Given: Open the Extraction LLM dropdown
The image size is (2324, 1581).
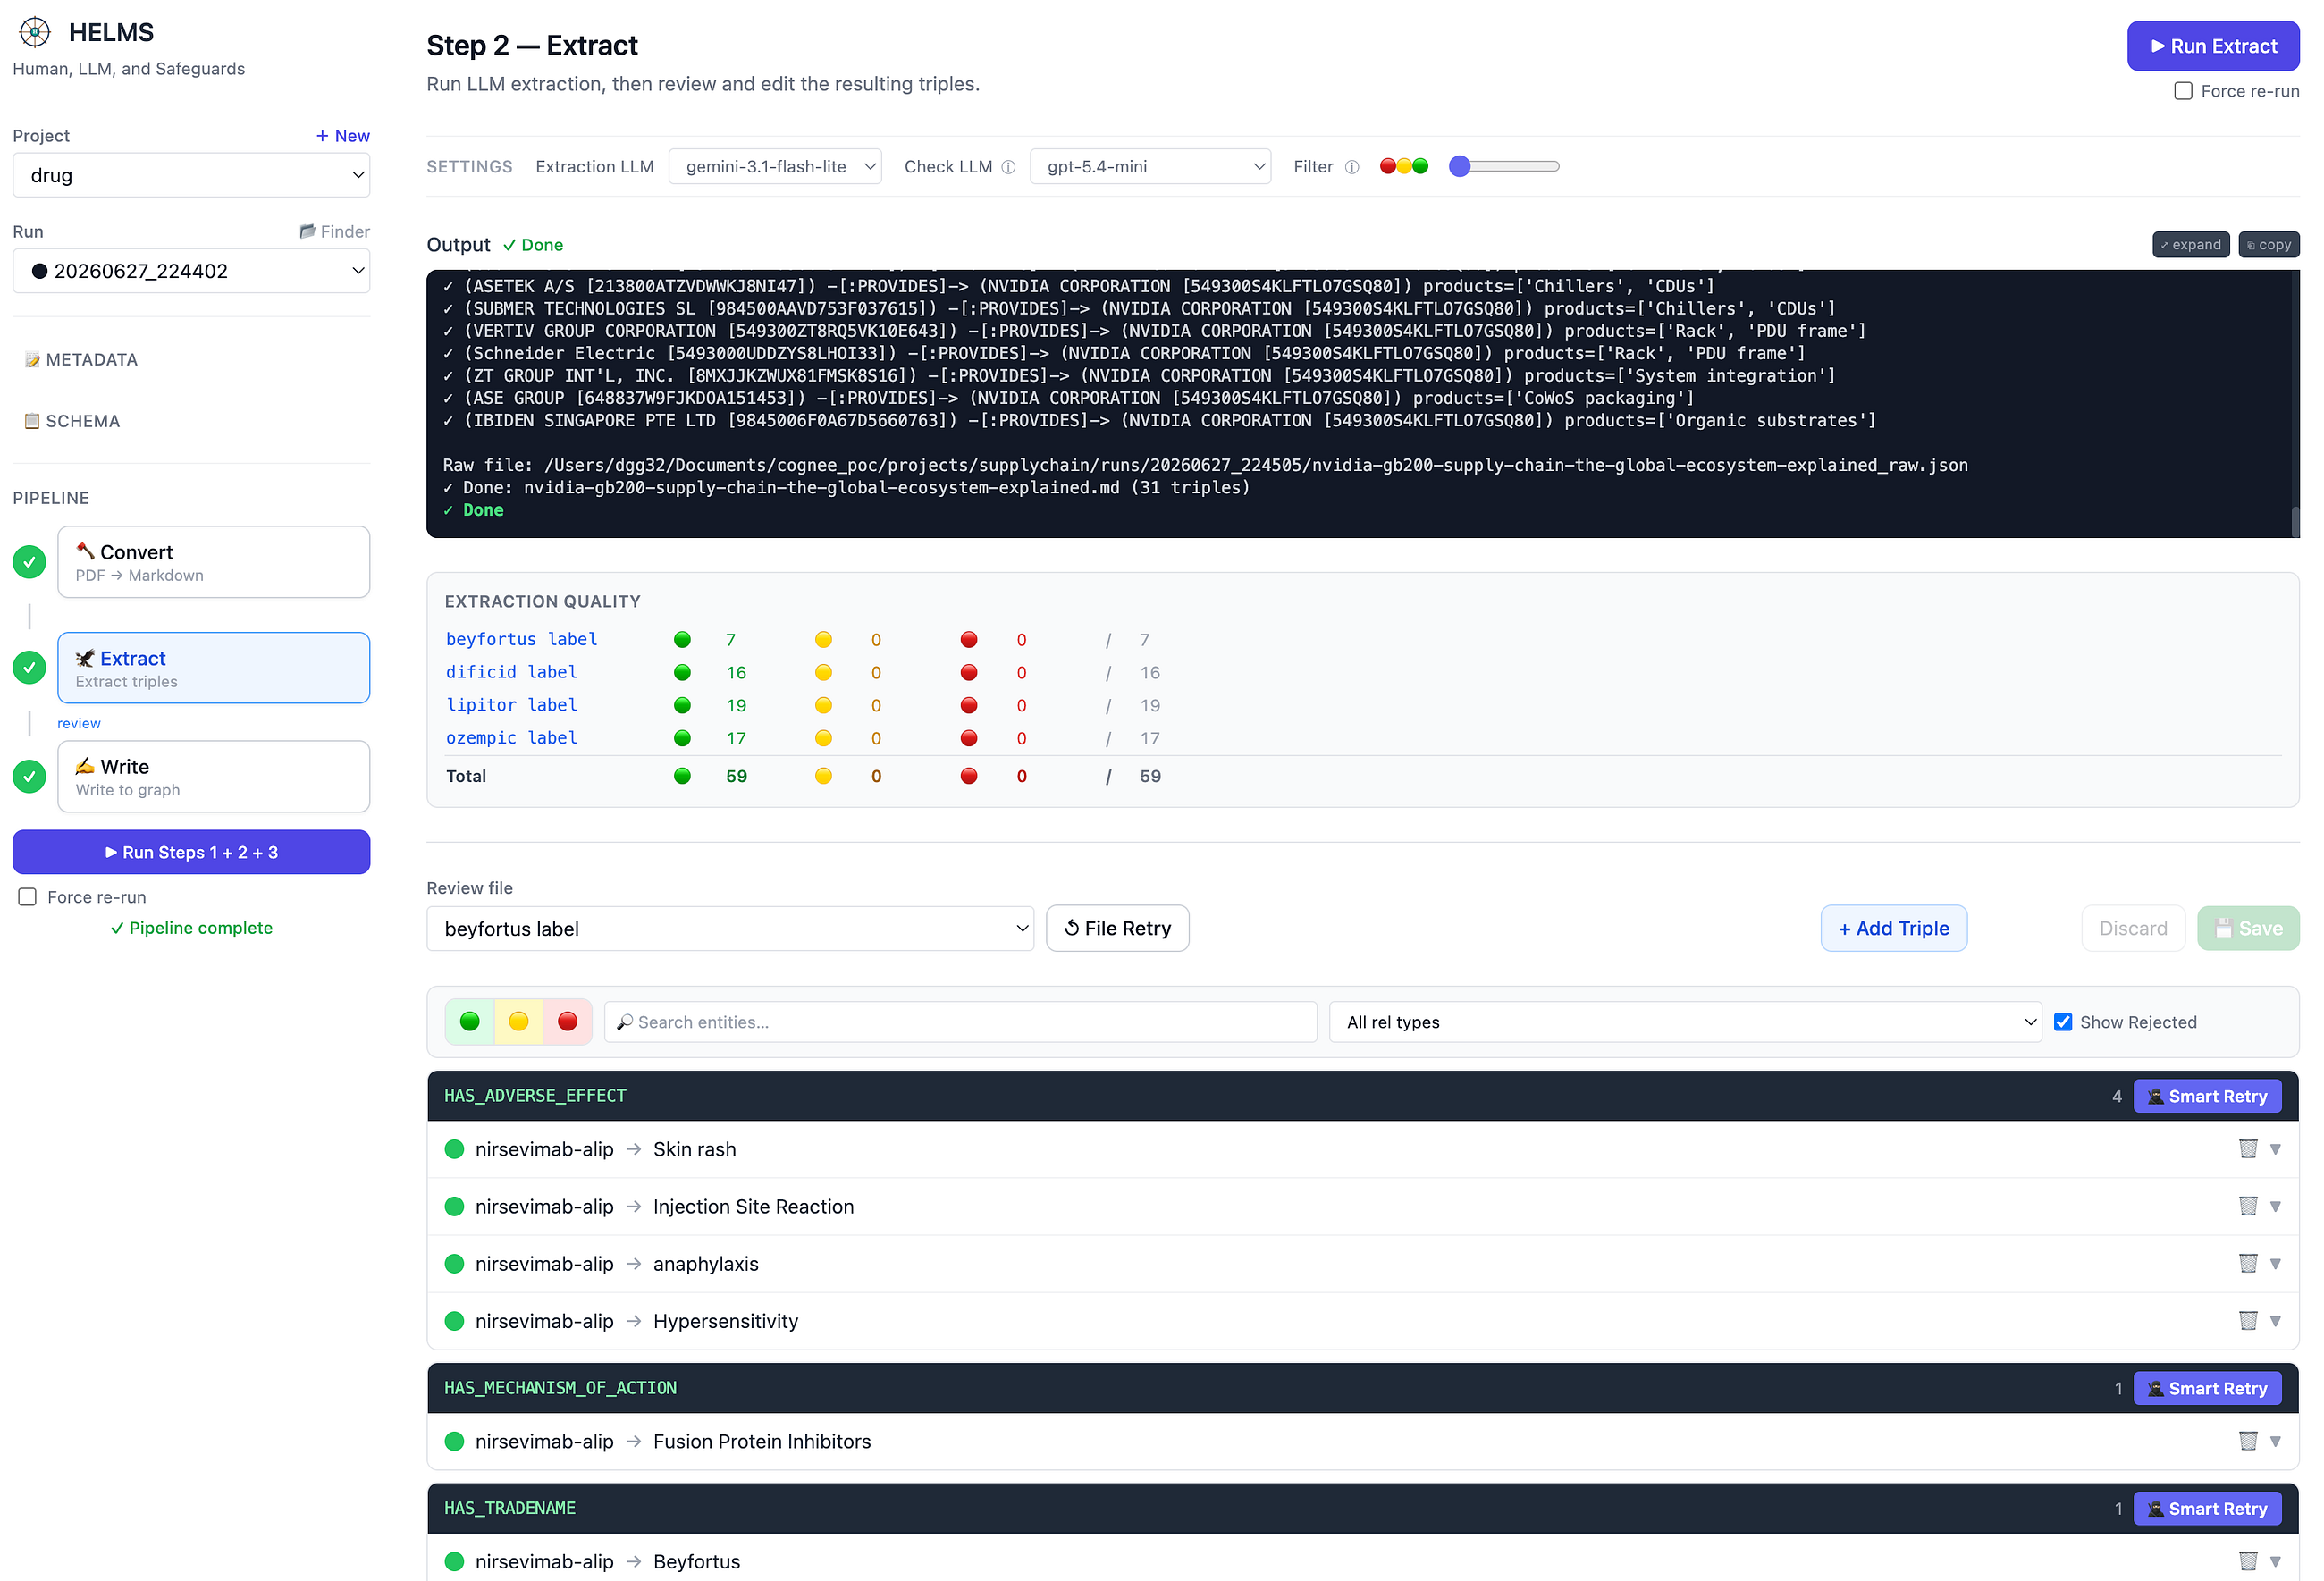Looking at the screenshot, I should [775, 167].
